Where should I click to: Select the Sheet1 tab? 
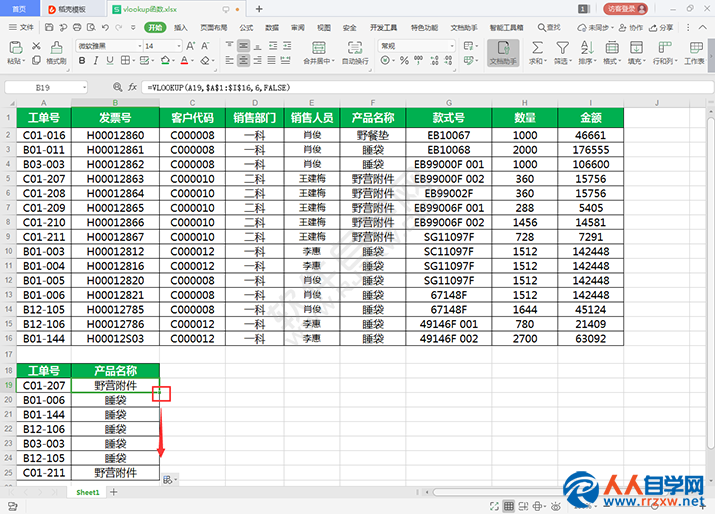88,492
